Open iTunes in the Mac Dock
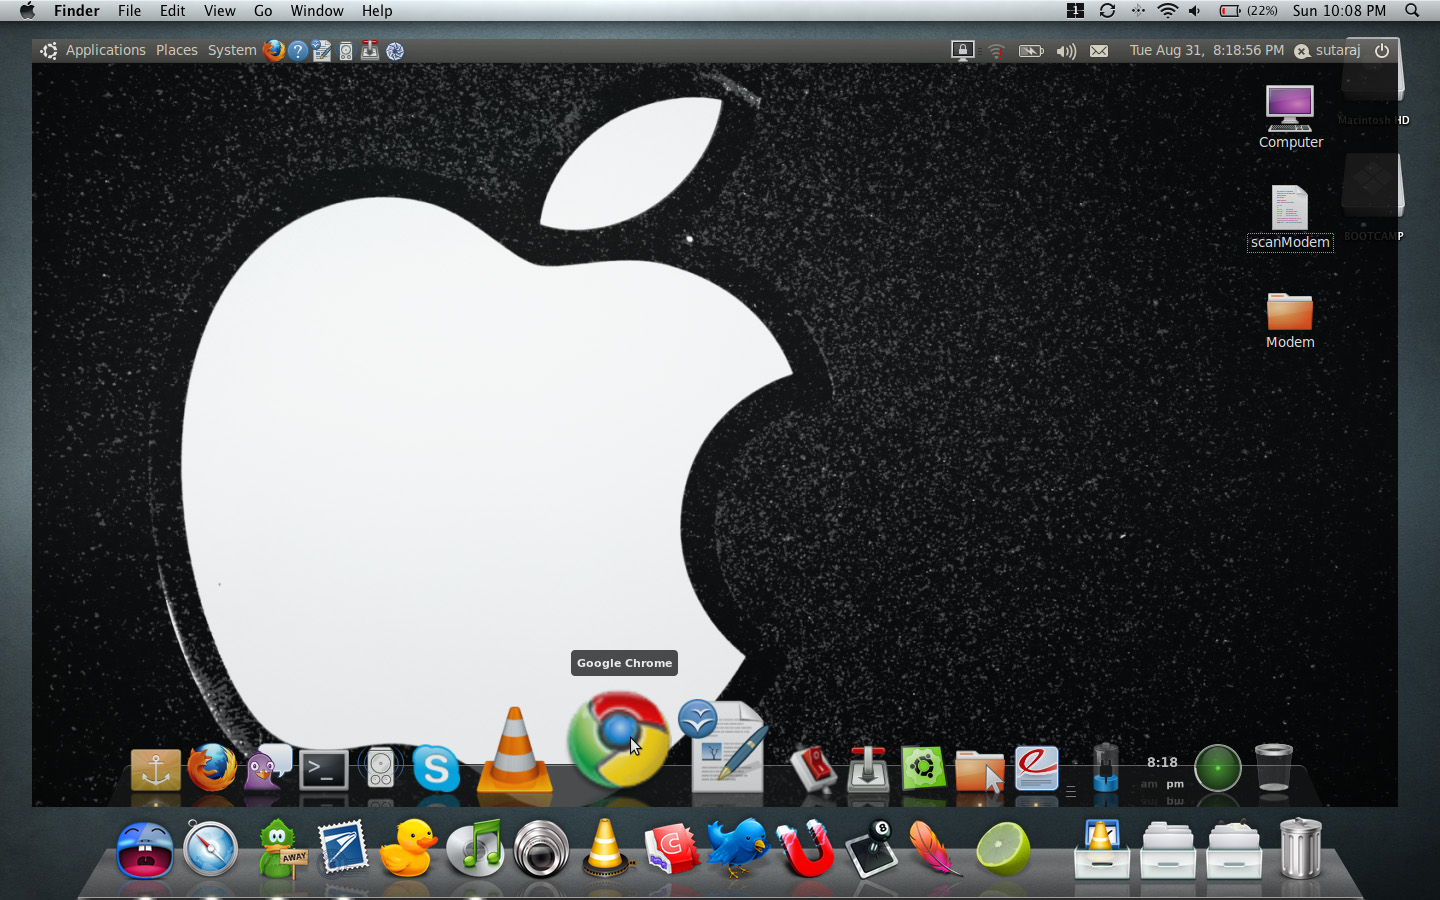Image resolution: width=1440 pixels, height=900 pixels. pyautogui.click(x=475, y=849)
